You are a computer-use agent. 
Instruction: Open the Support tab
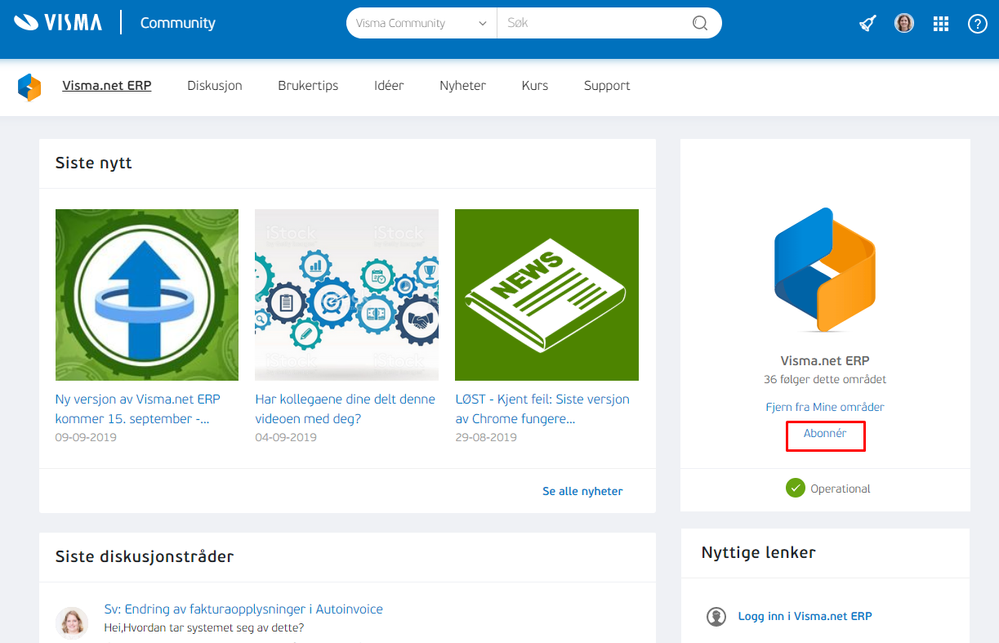607,85
